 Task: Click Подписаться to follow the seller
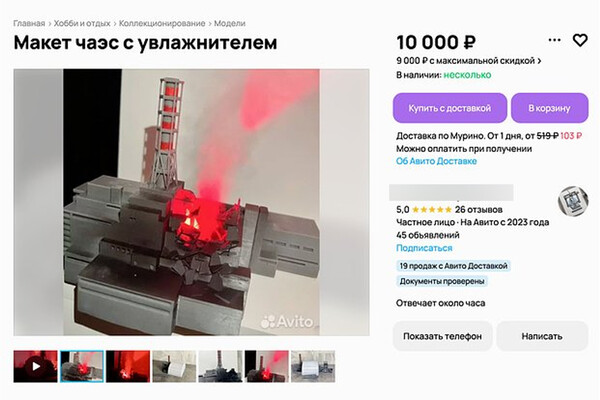(424, 248)
